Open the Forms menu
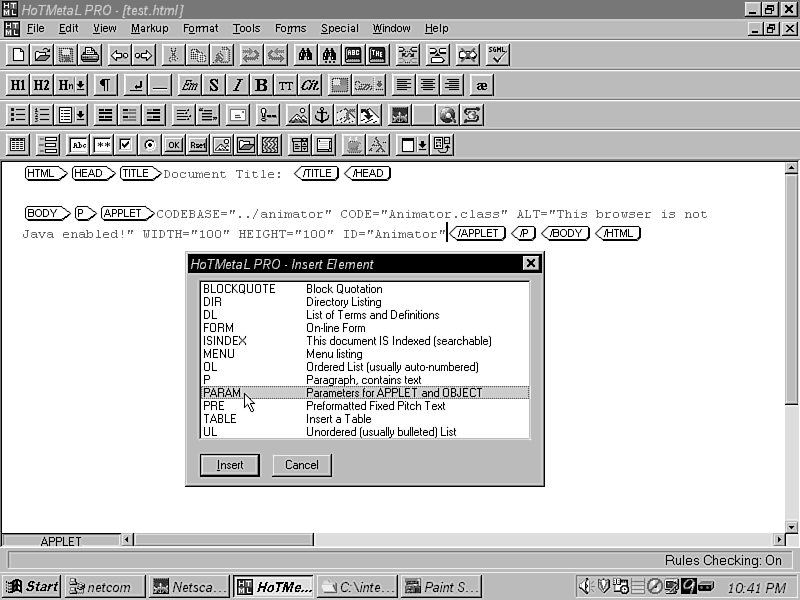This screenshot has height=600, width=800. [290, 29]
